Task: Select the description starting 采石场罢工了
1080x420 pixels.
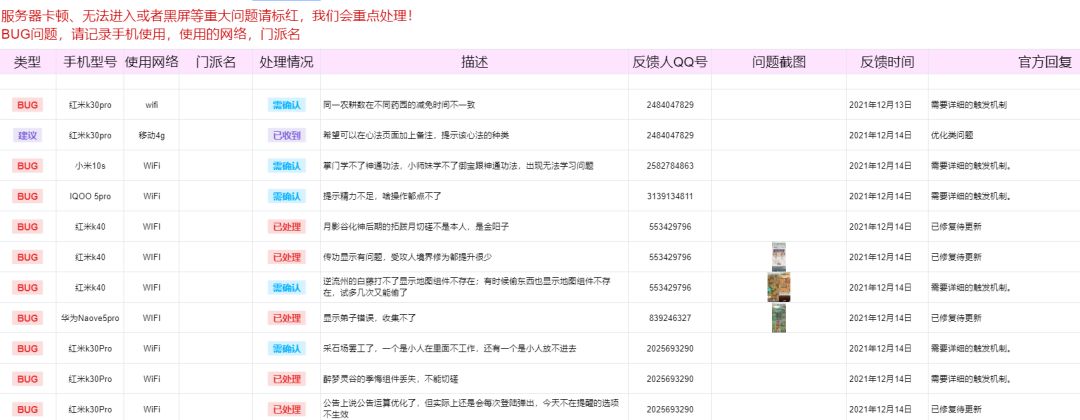Action: point(450,348)
